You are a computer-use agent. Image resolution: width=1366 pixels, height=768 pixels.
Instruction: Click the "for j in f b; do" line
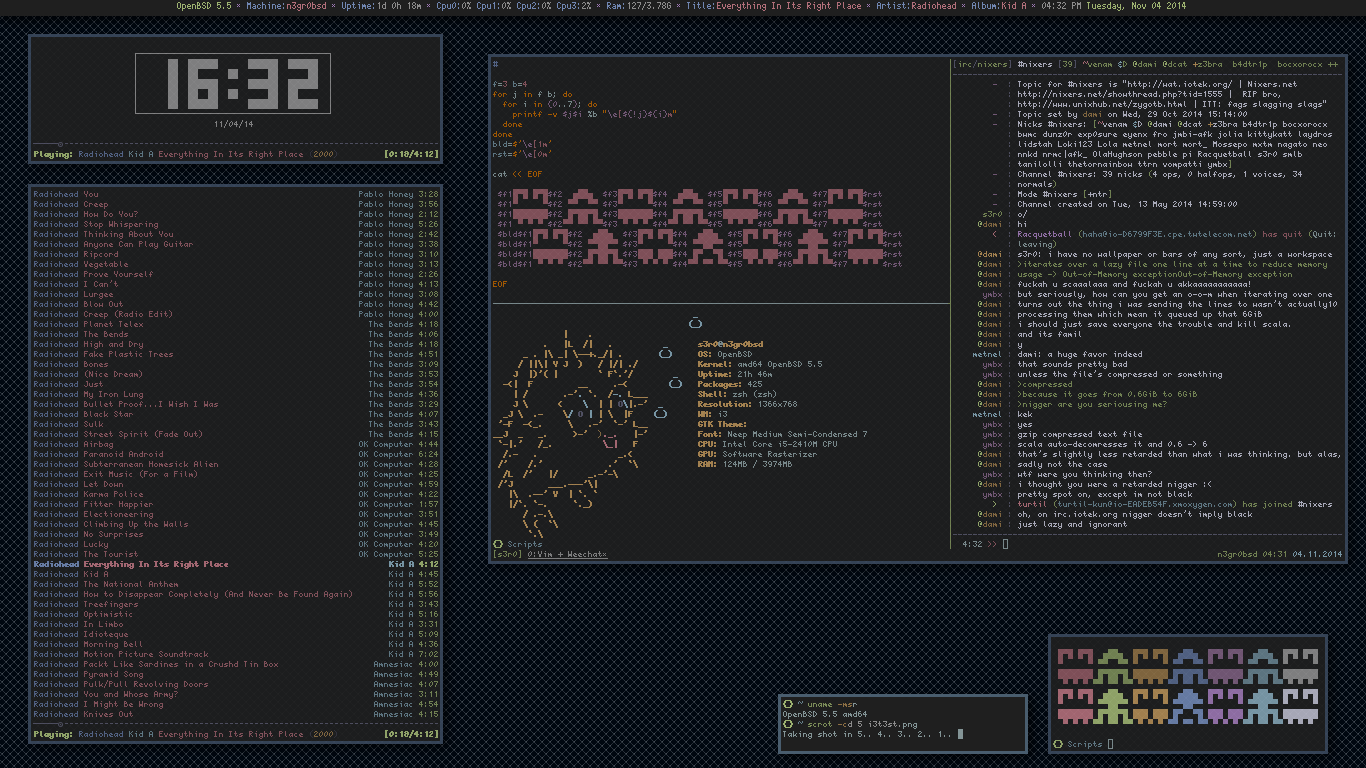[x=533, y=94]
